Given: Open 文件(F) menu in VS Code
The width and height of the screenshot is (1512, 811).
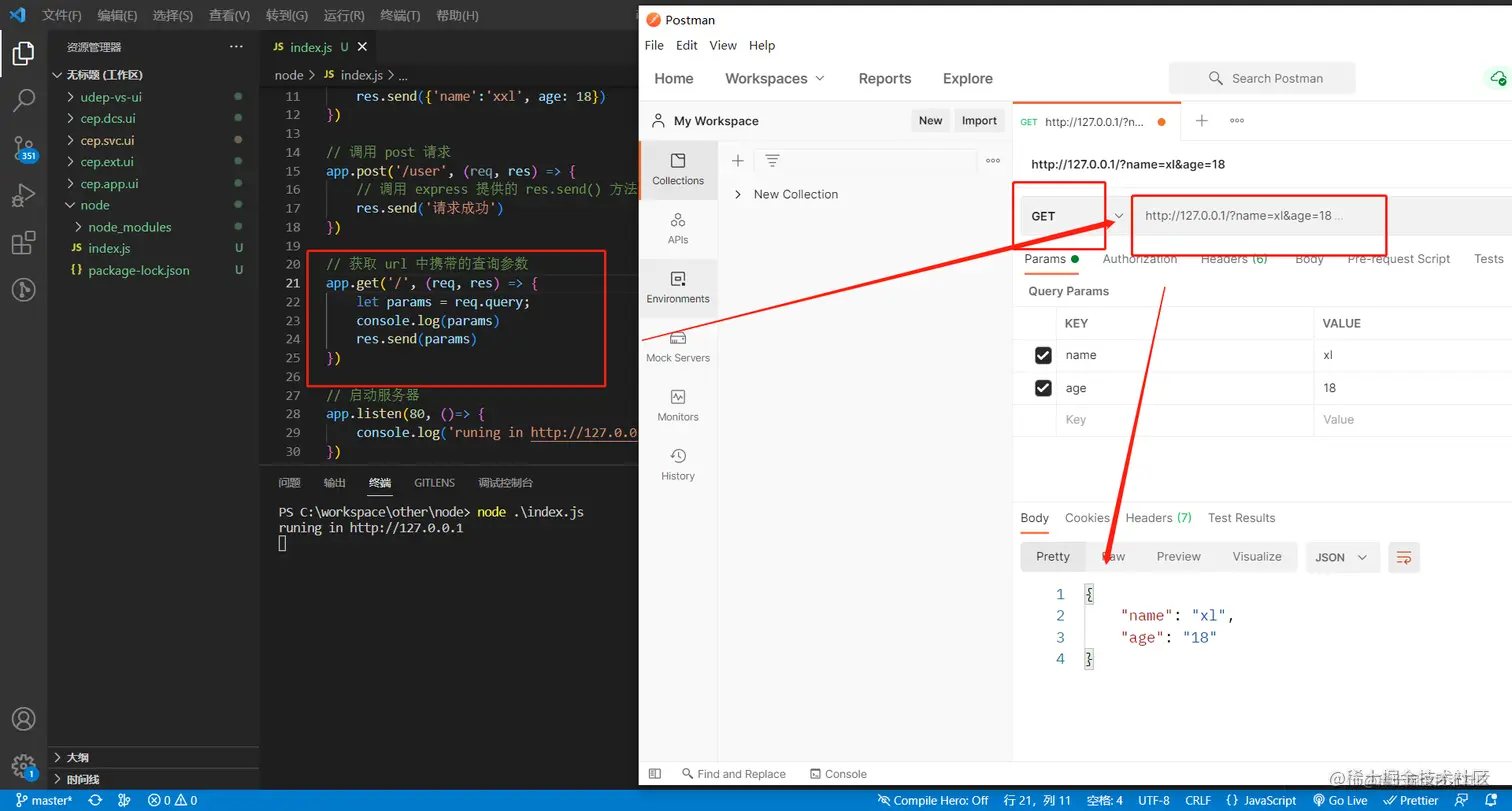Looking at the screenshot, I should click(62, 16).
